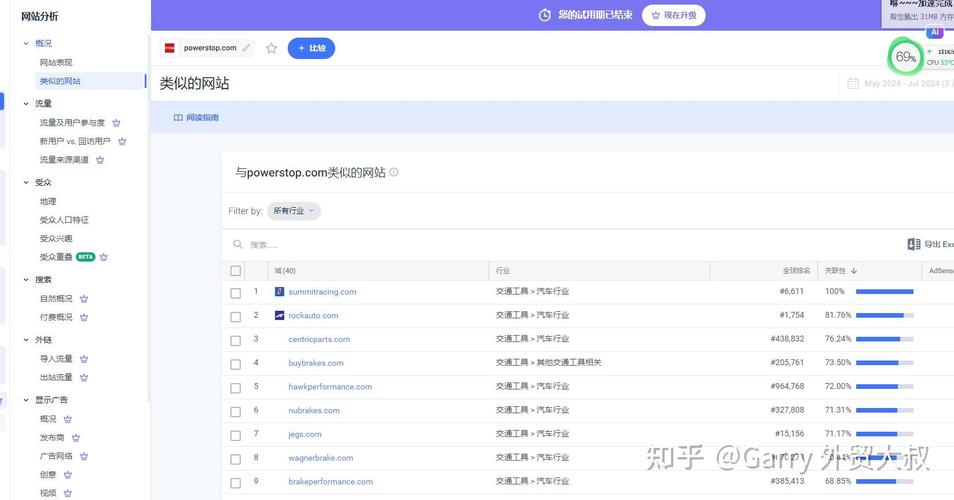
Task: Check the jegs.com row checkbox
Action: (235, 435)
